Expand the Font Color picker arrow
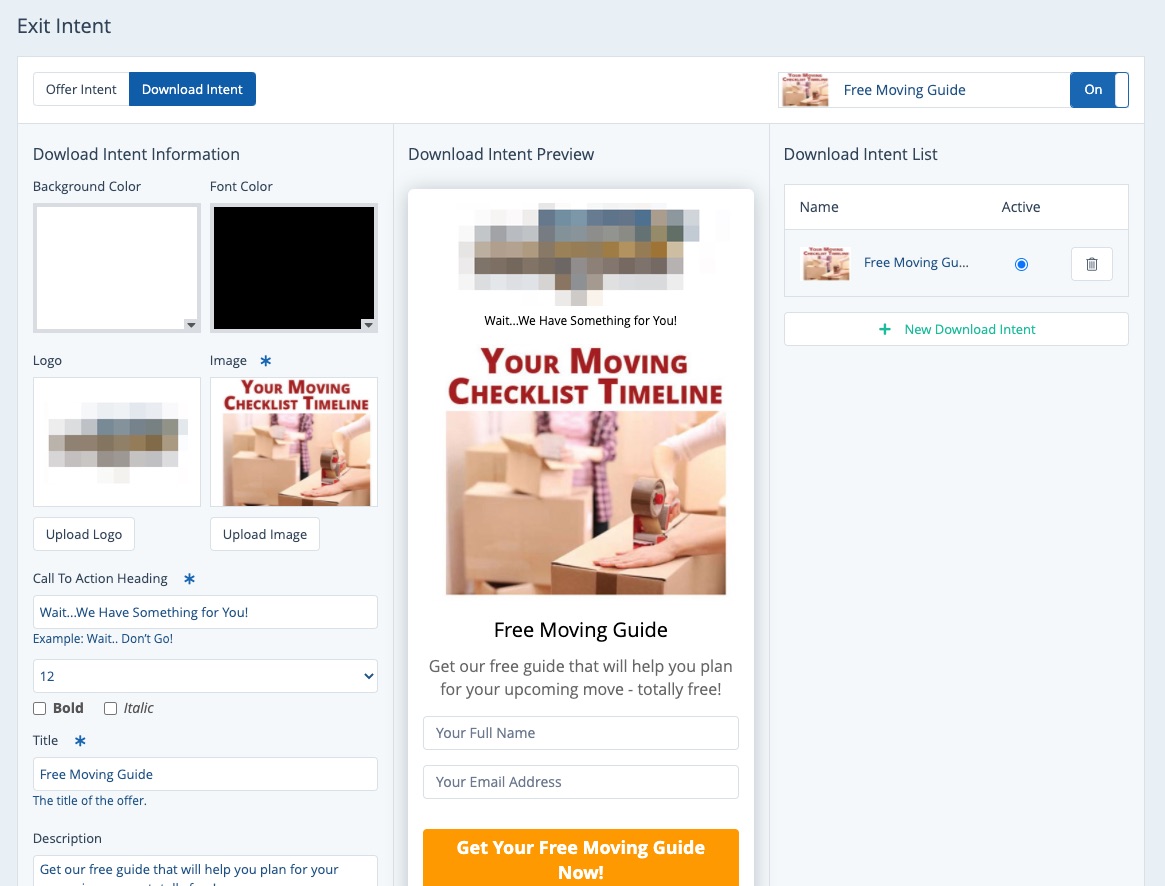This screenshot has width=1165, height=886. coord(367,324)
